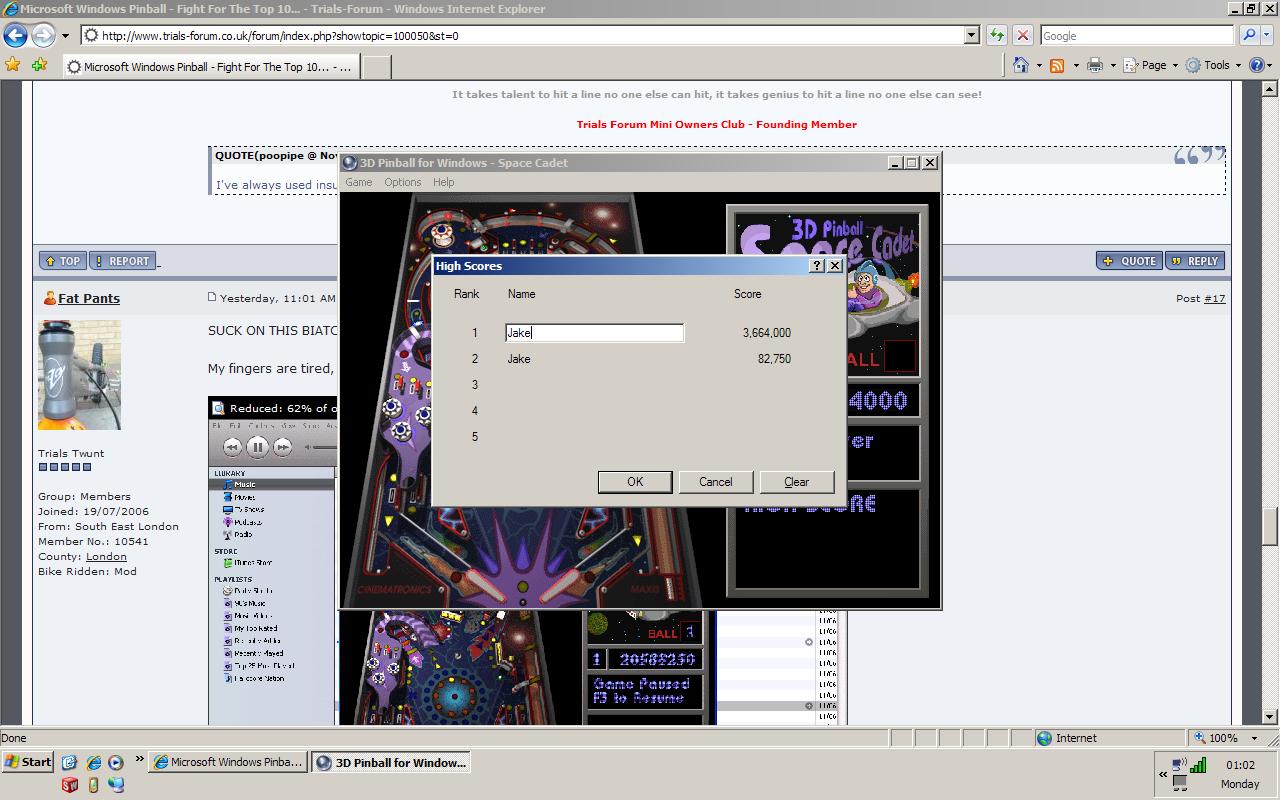Click the blue Help question mark icon
Viewport: 1280px width, 800px height.
tap(1258, 65)
